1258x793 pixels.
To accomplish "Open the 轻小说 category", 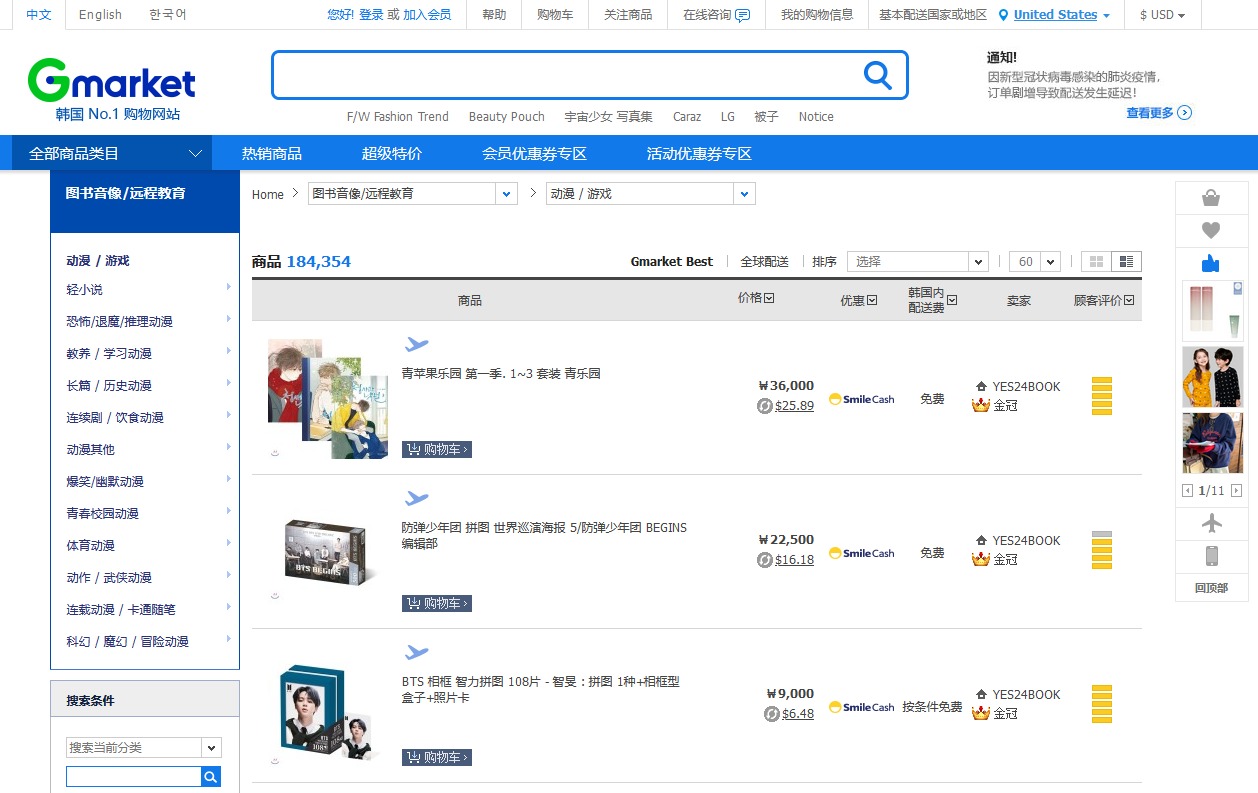I will click(84, 290).
